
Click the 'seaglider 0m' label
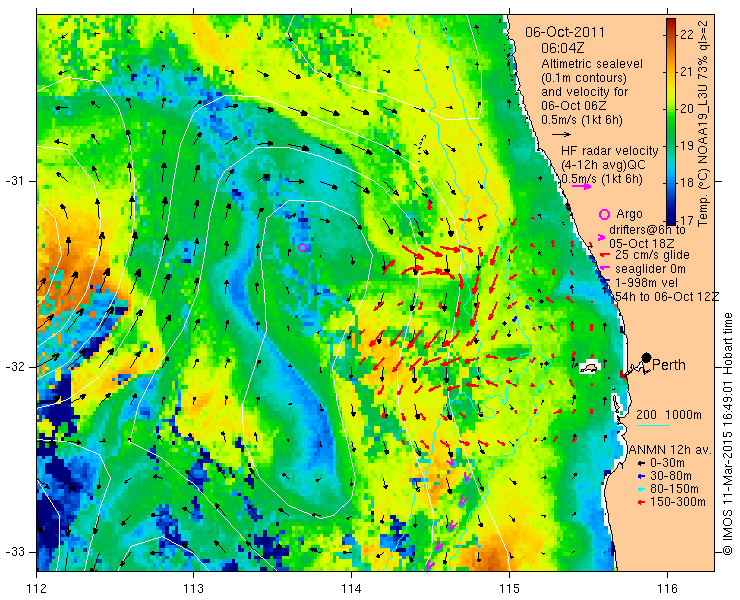650,269
